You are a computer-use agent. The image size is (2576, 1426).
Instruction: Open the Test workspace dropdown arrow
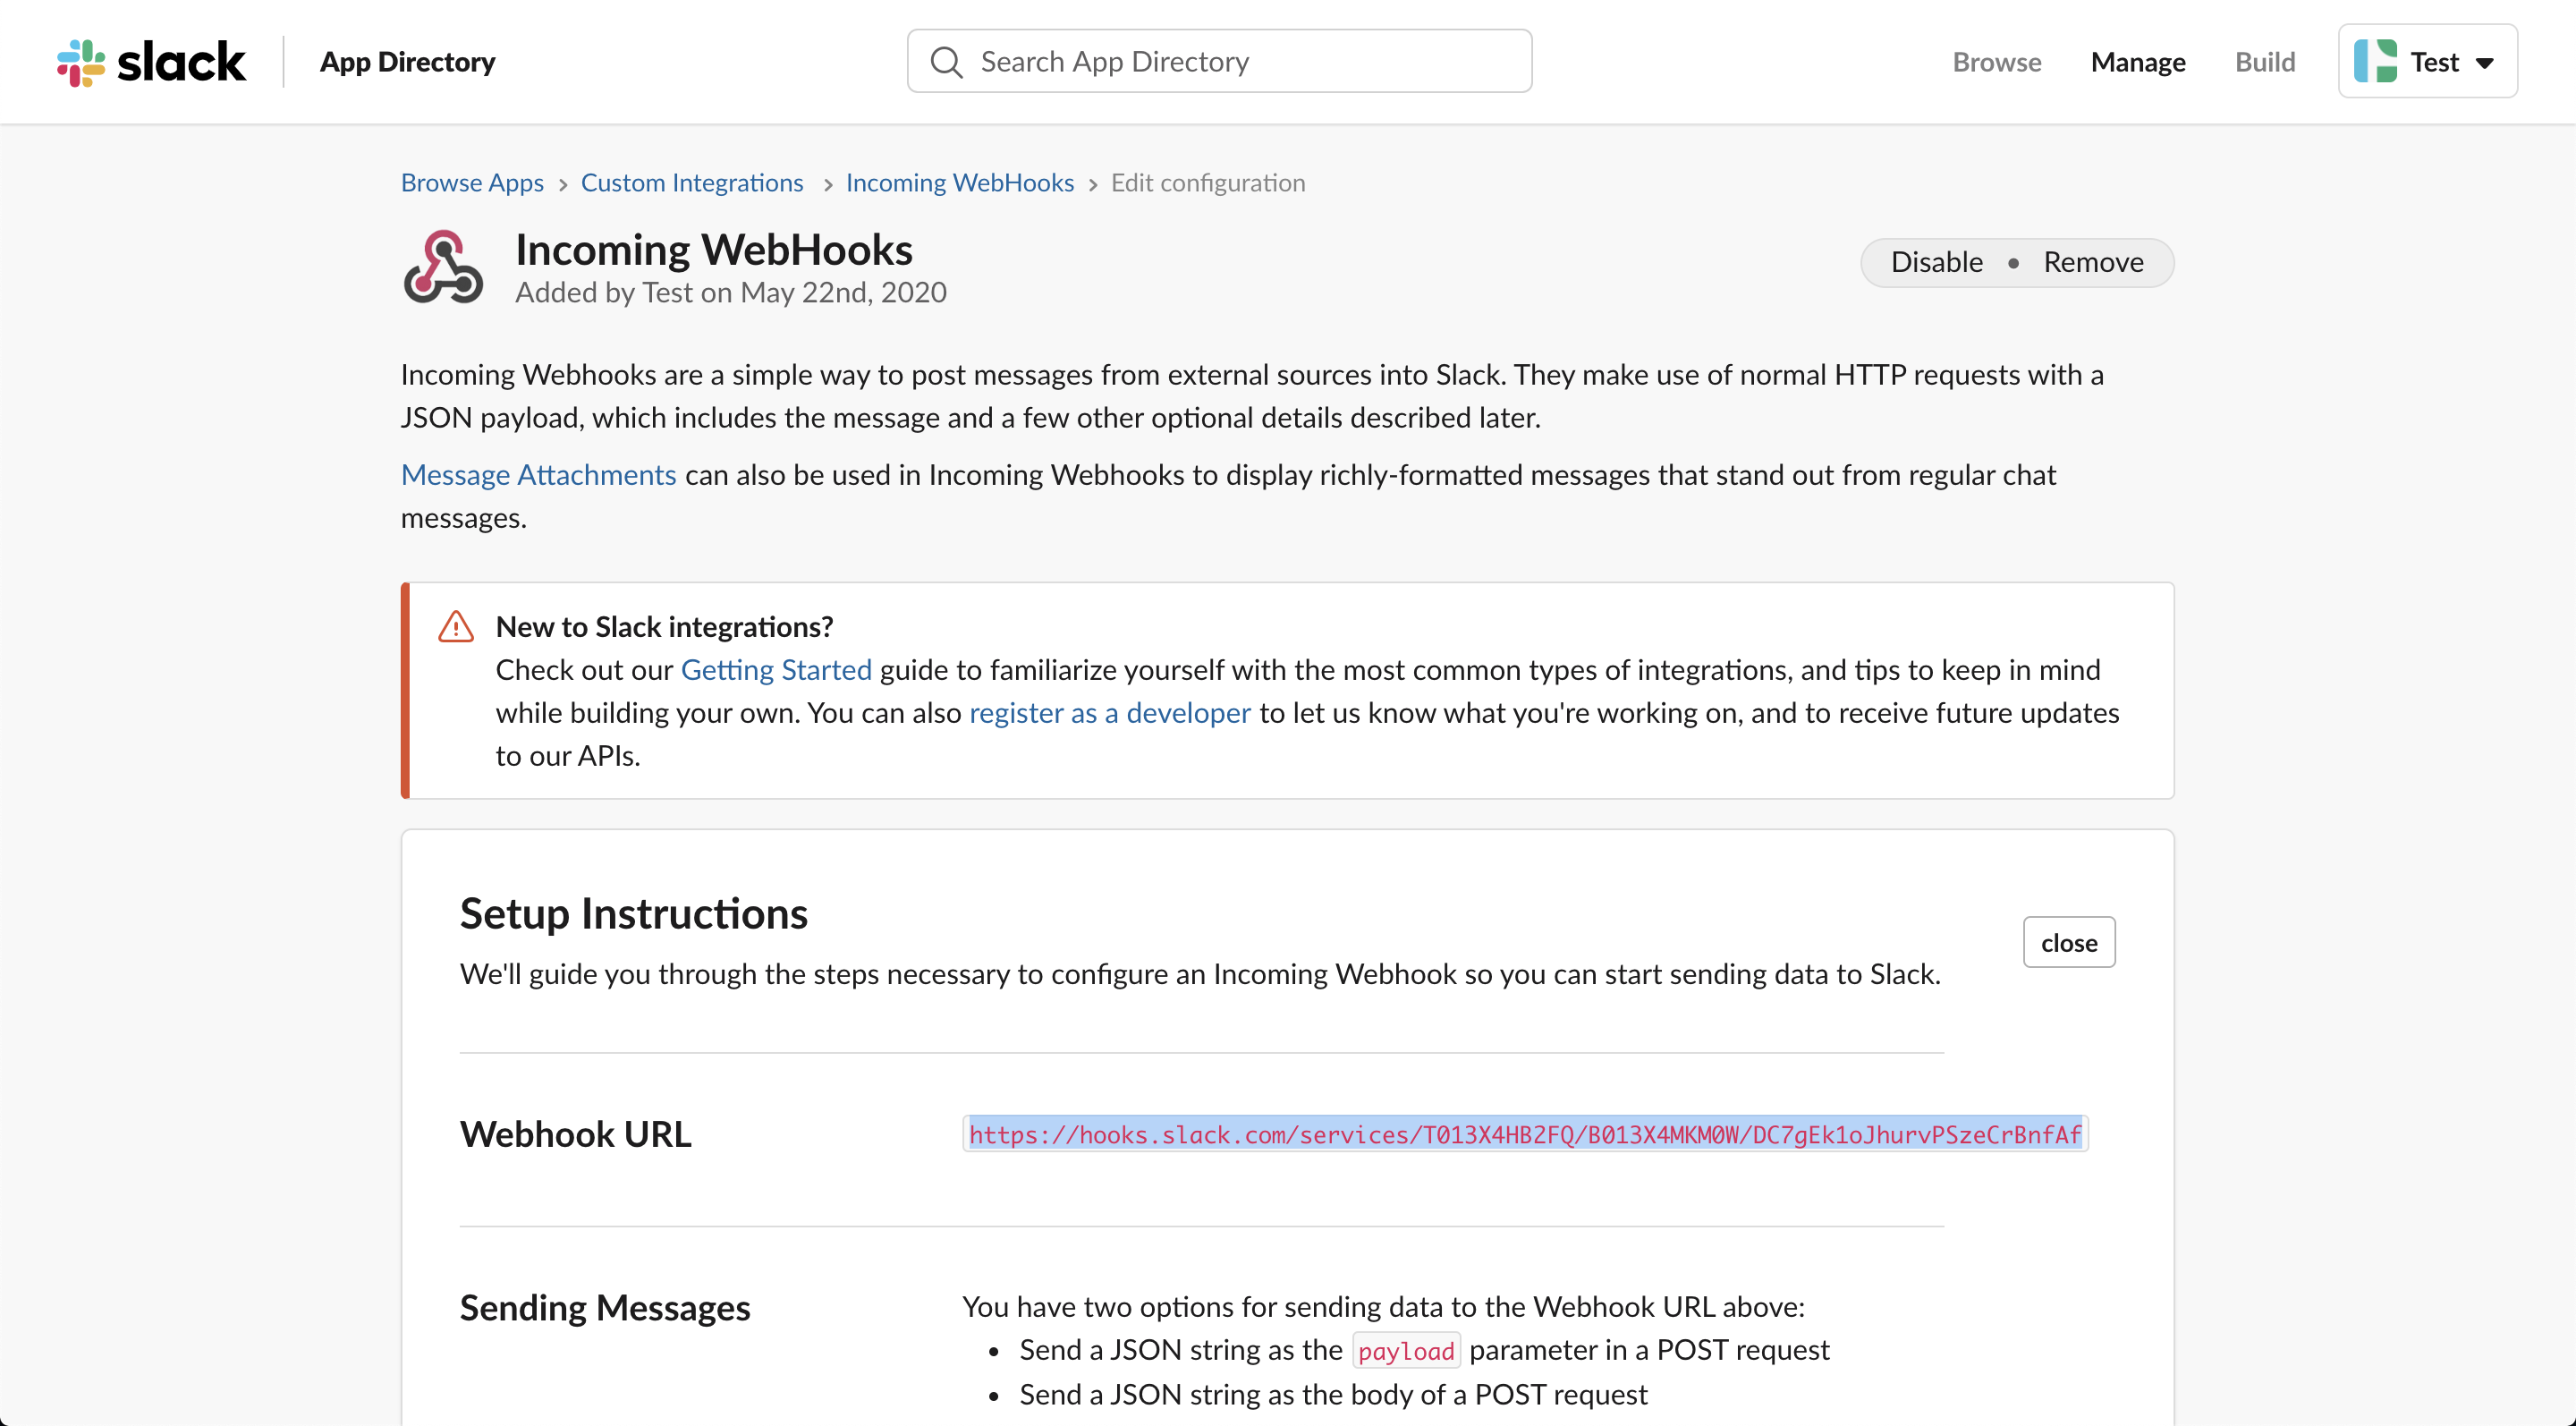[x=2484, y=63]
